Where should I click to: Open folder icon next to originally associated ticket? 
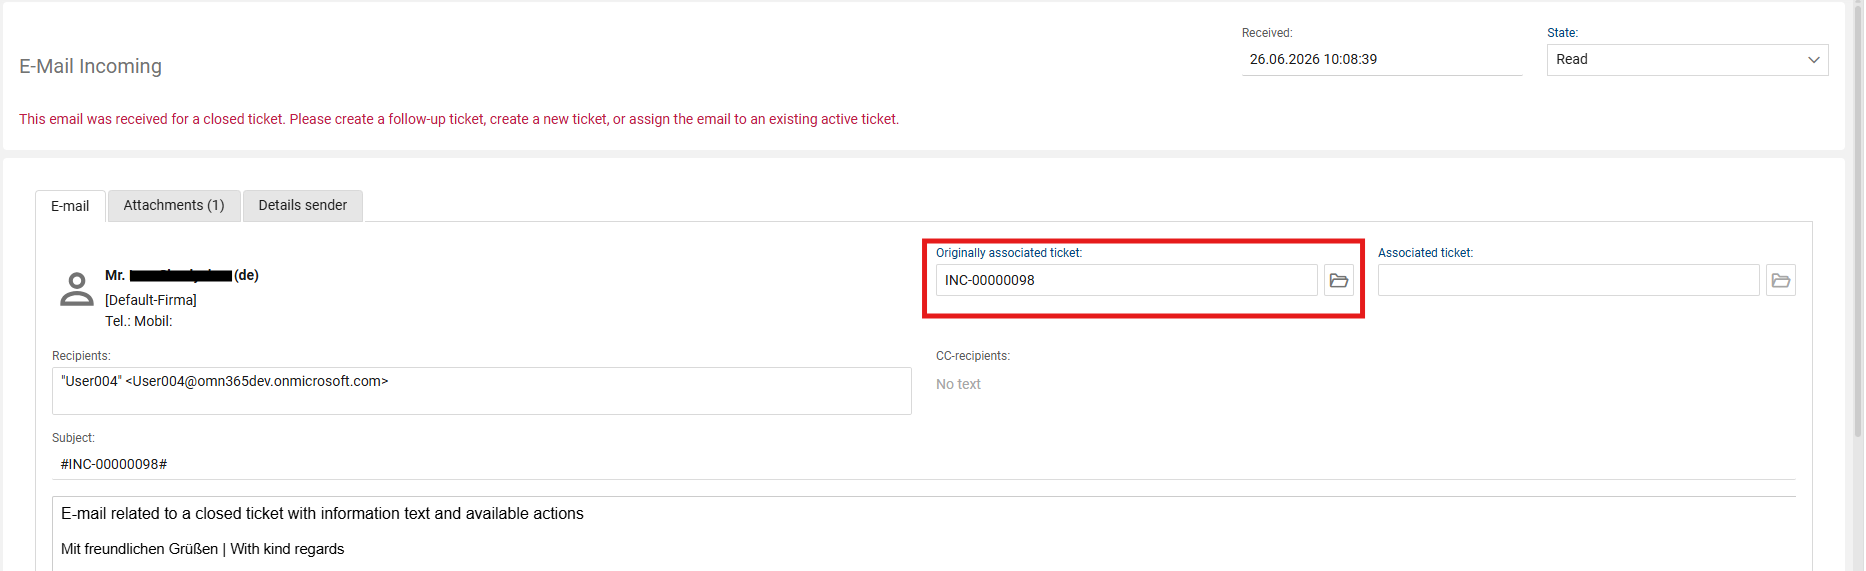click(1339, 280)
